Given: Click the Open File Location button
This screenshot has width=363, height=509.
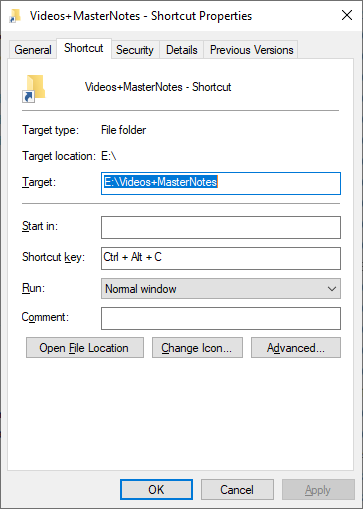Looking at the screenshot, I should point(85,348).
